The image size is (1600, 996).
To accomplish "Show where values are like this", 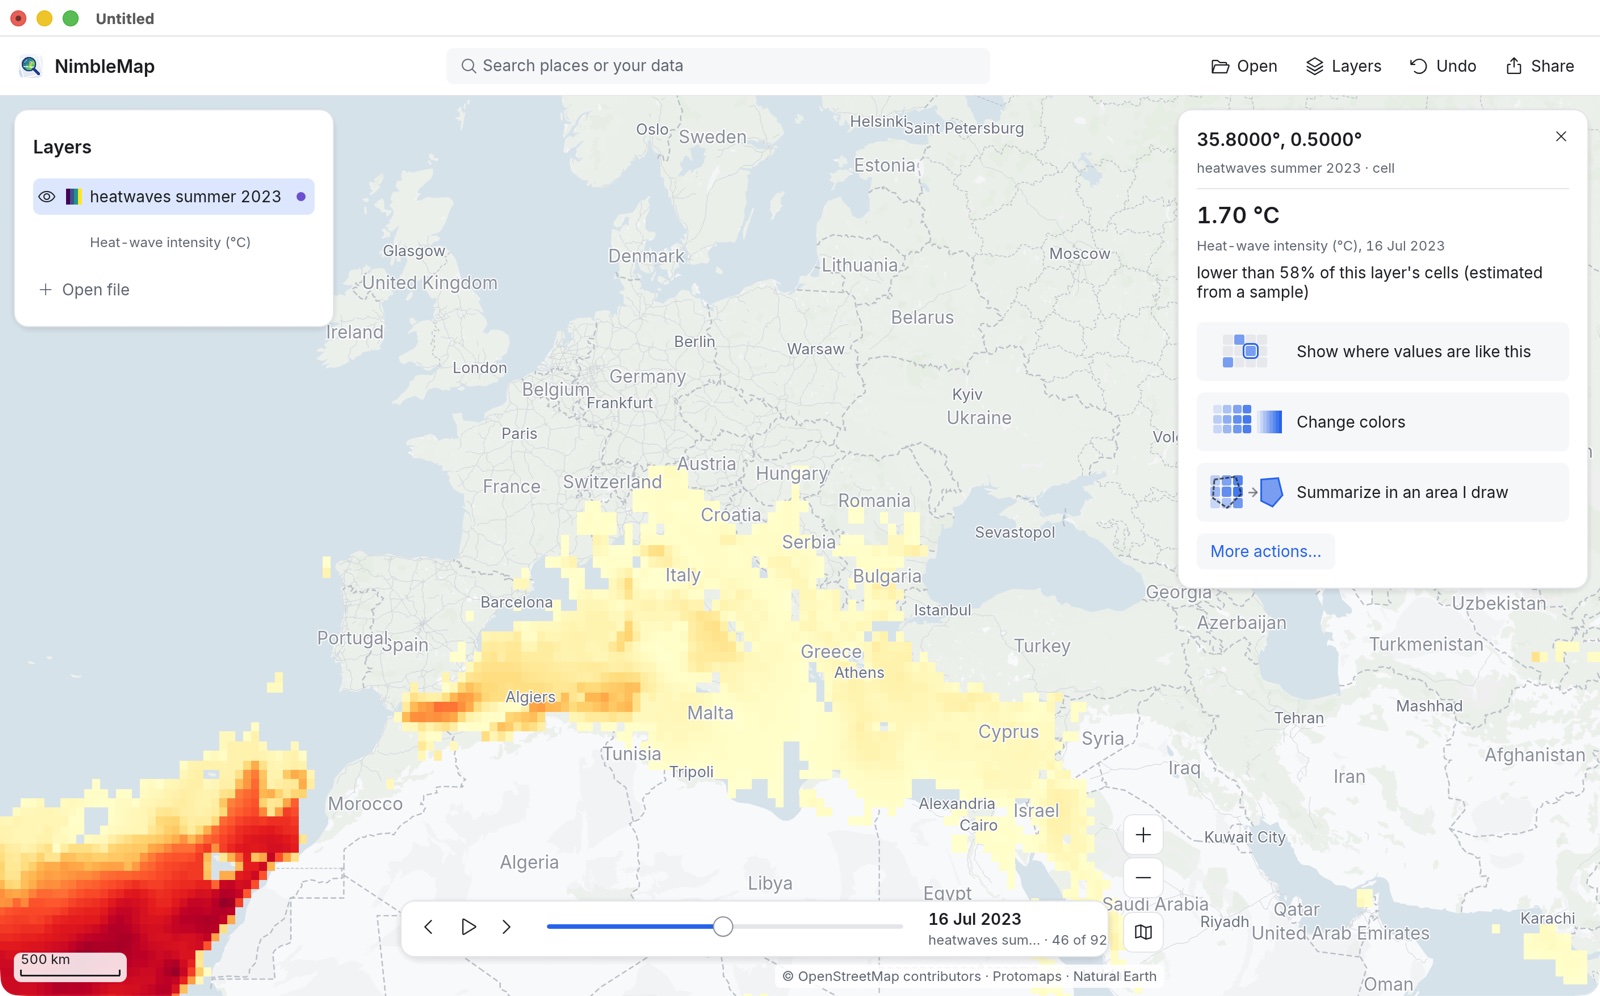I will pos(1382,352).
